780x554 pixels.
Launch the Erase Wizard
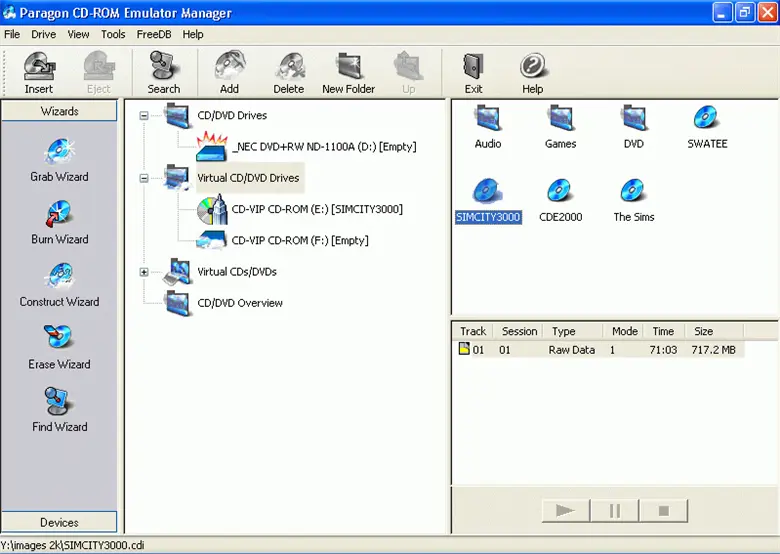pos(59,347)
